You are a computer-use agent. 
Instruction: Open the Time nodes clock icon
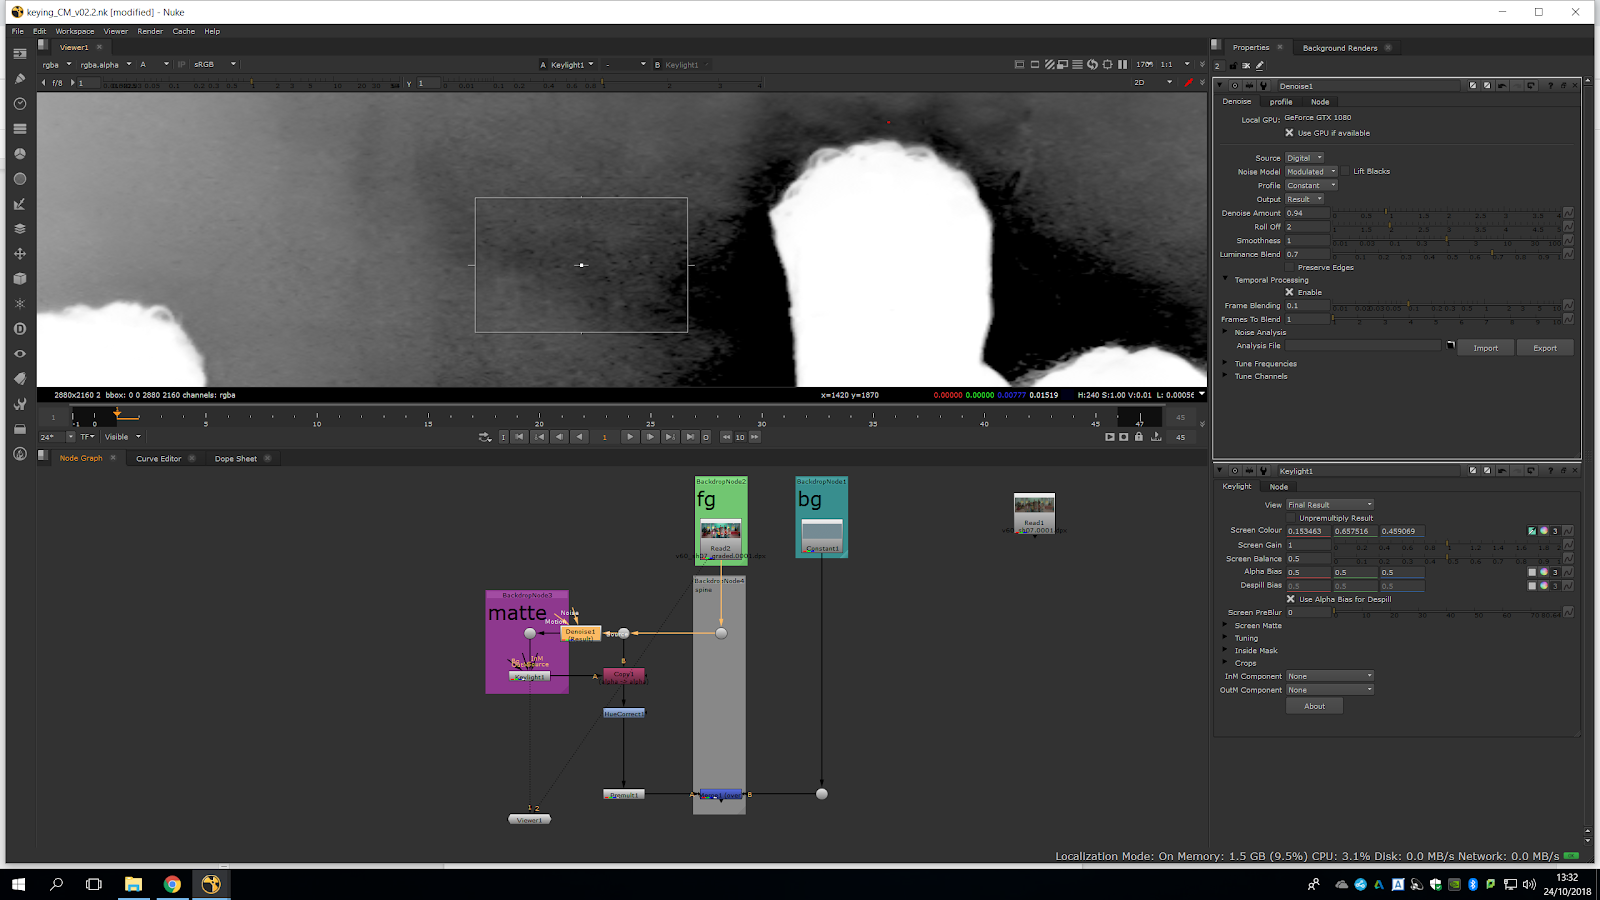coord(19,104)
